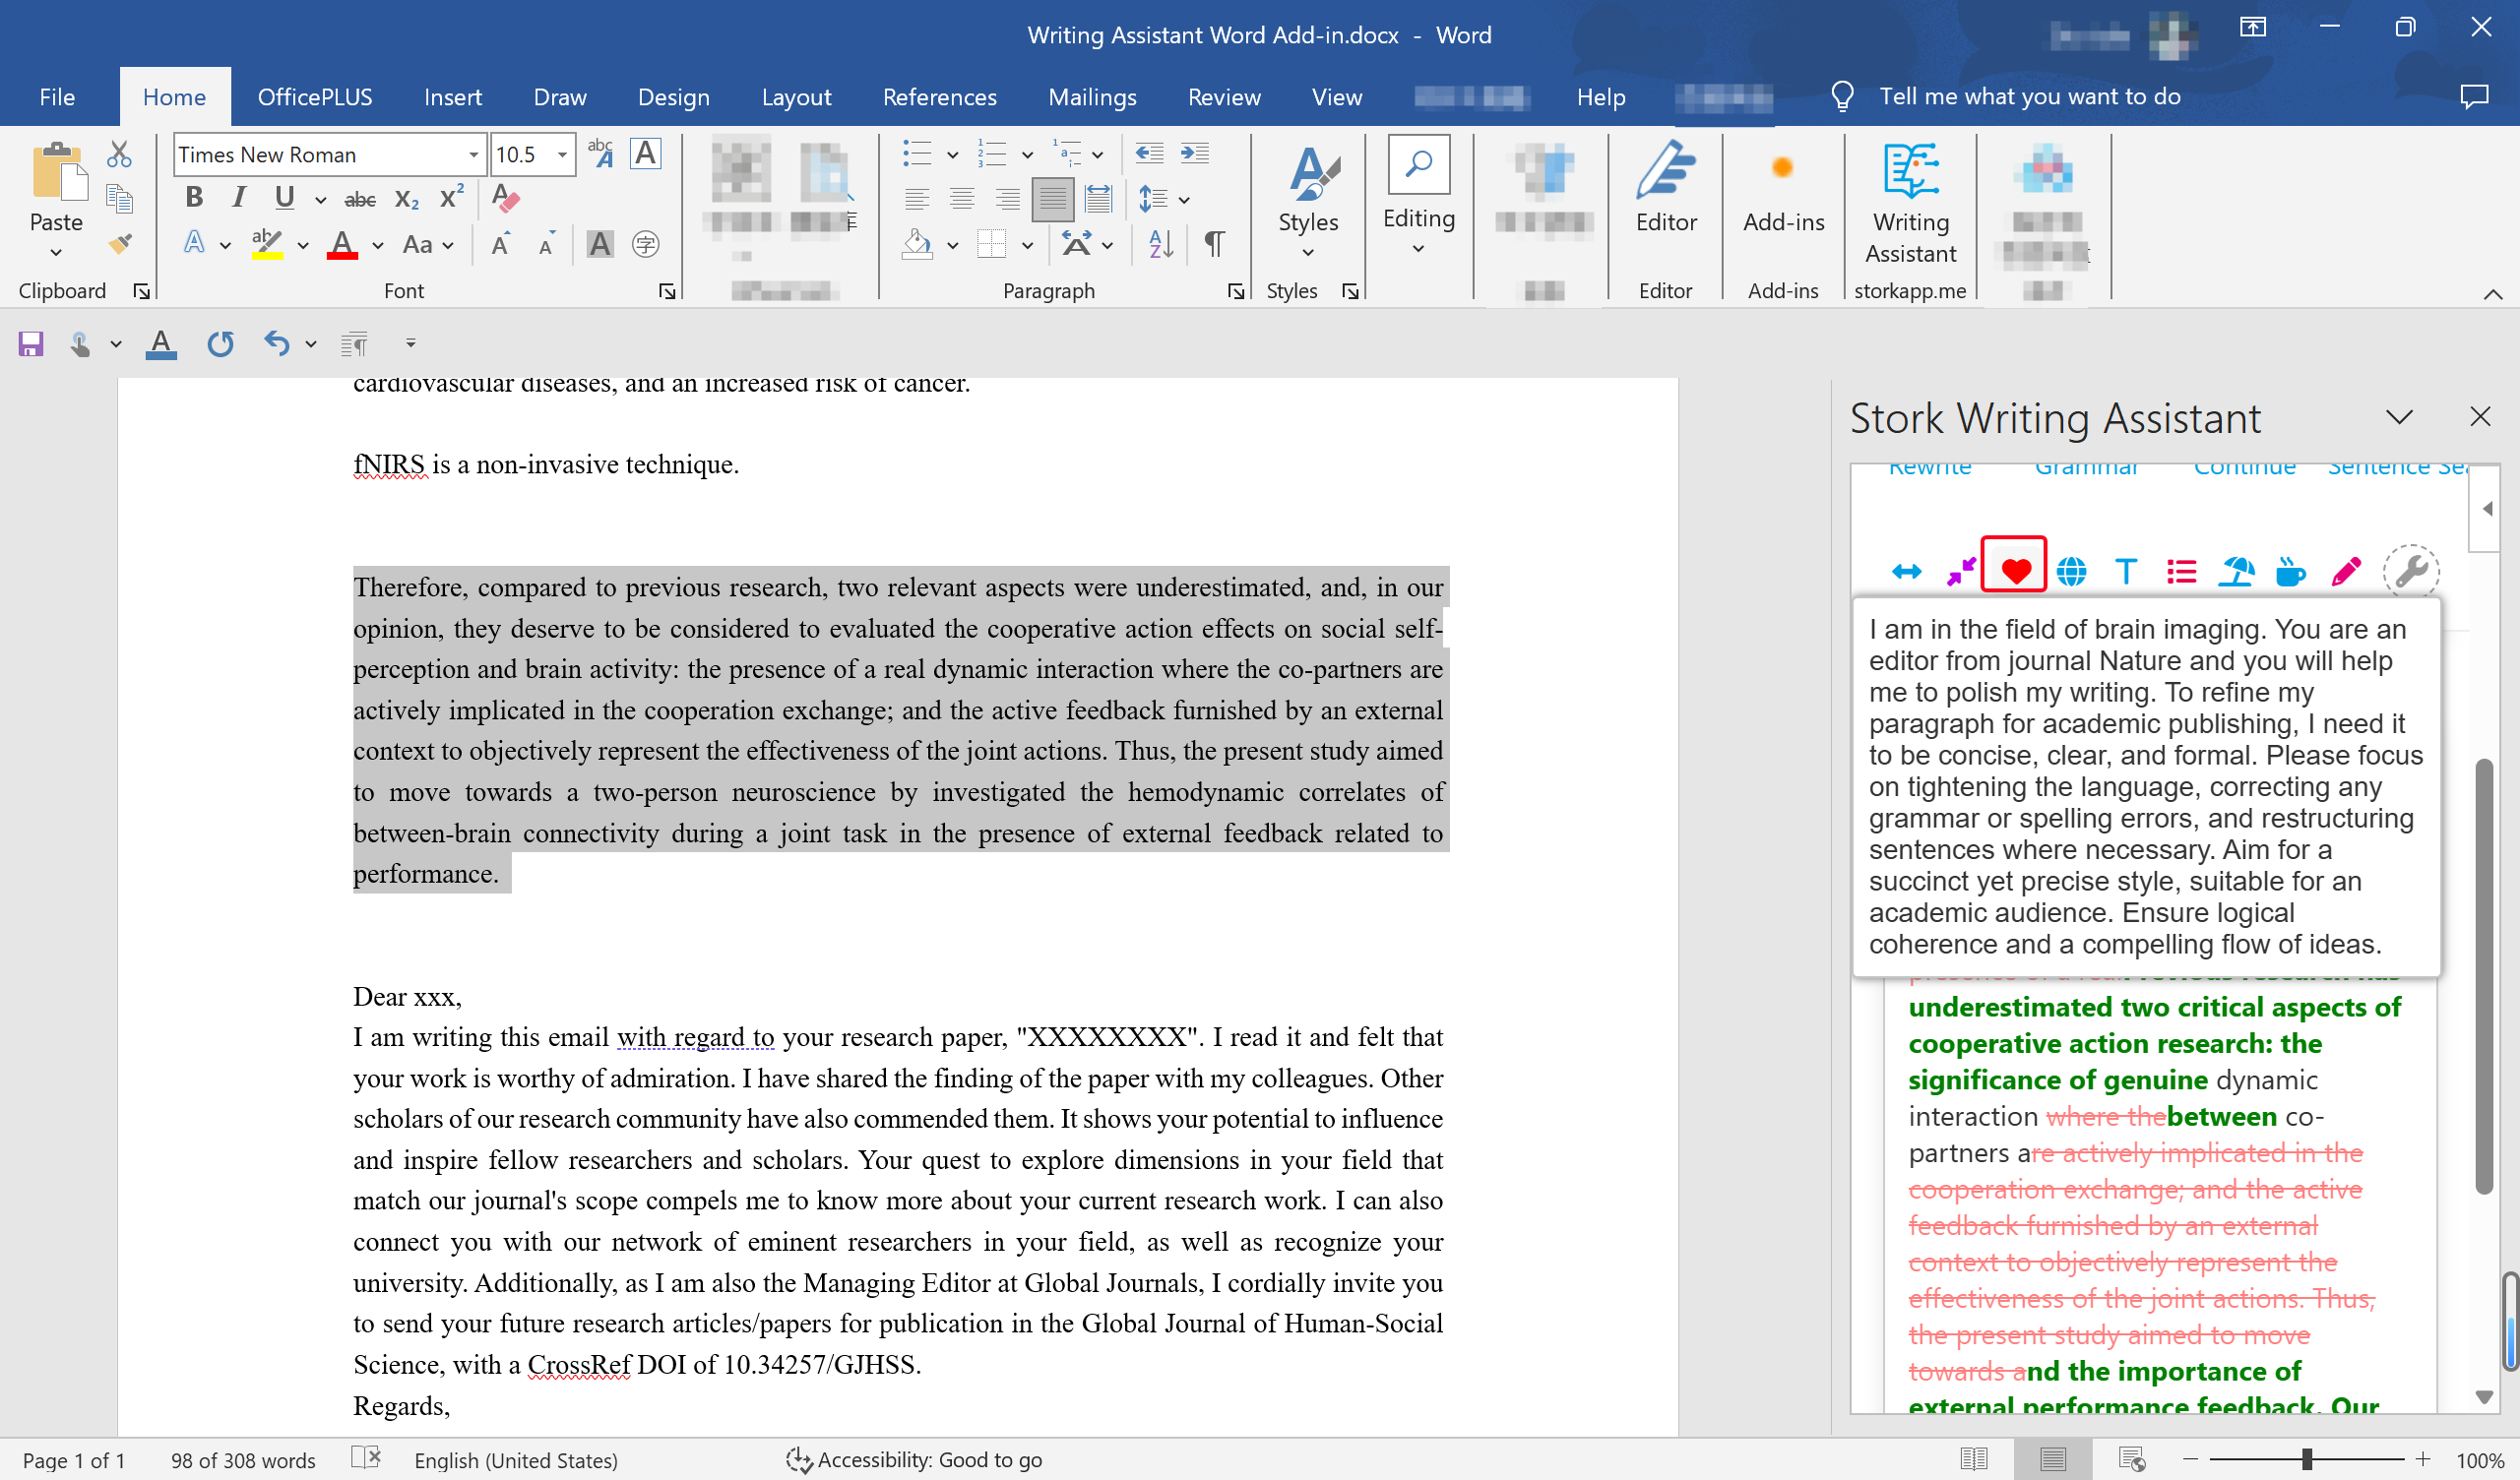This screenshot has height=1480, width=2520.
Task: Toggle Bold formatting
Action: (194, 198)
